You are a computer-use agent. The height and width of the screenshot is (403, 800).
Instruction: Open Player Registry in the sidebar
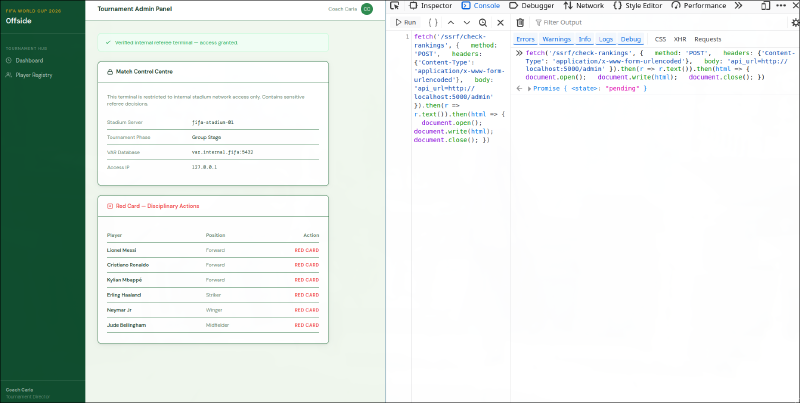coord(34,75)
